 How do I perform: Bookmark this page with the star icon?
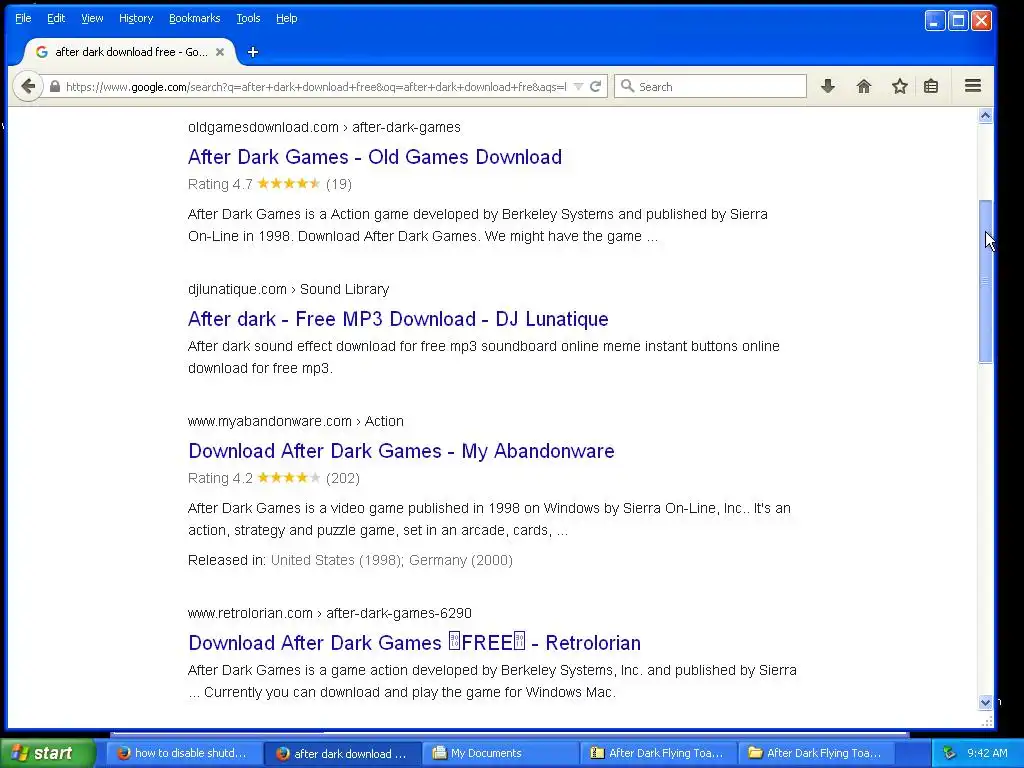(899, 86)
